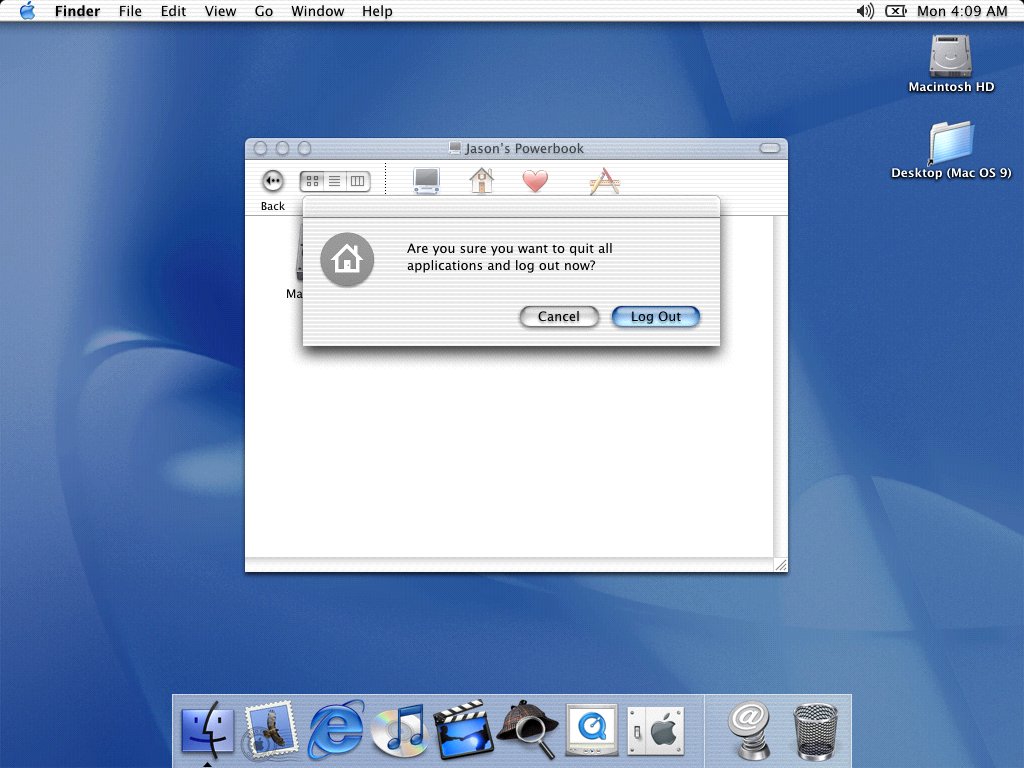1024x768 pixels.
Task: Open the Edit menu
Action: tap(173, 11)
